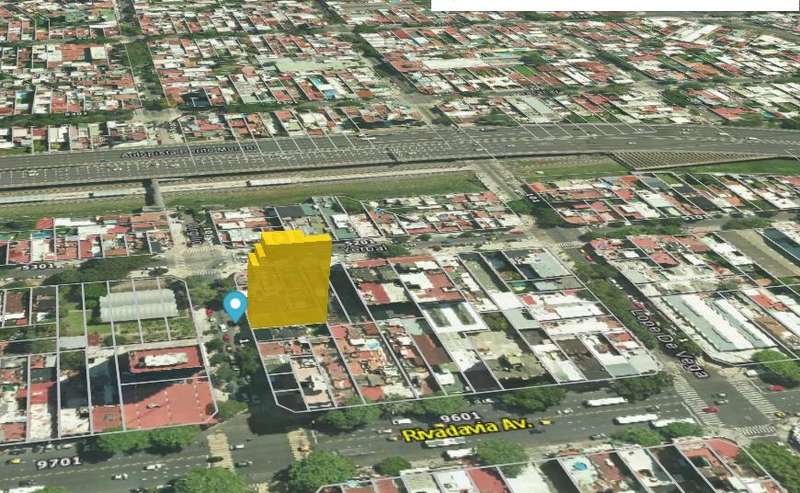Click the white bus on Rivadavia Av.
Screen dimensions: 800x493
[635, 419]
